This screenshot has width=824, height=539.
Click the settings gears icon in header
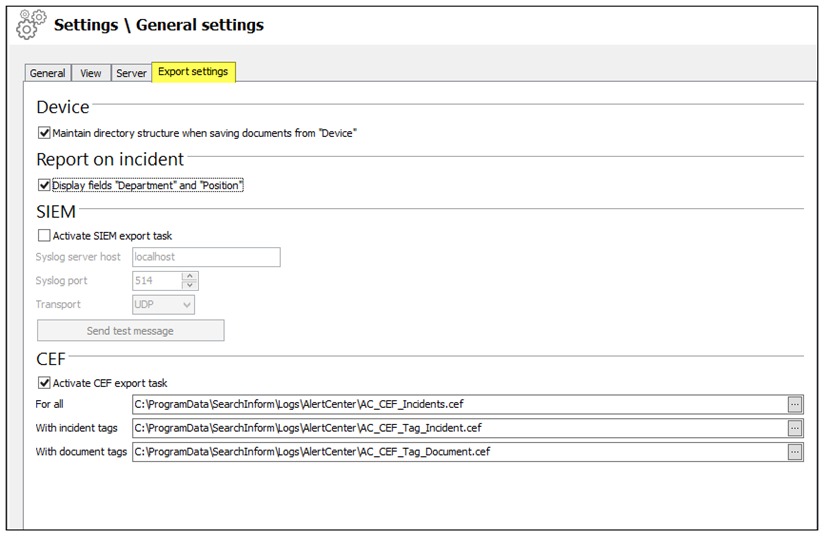pyautogui.click(x=31, y=24)
